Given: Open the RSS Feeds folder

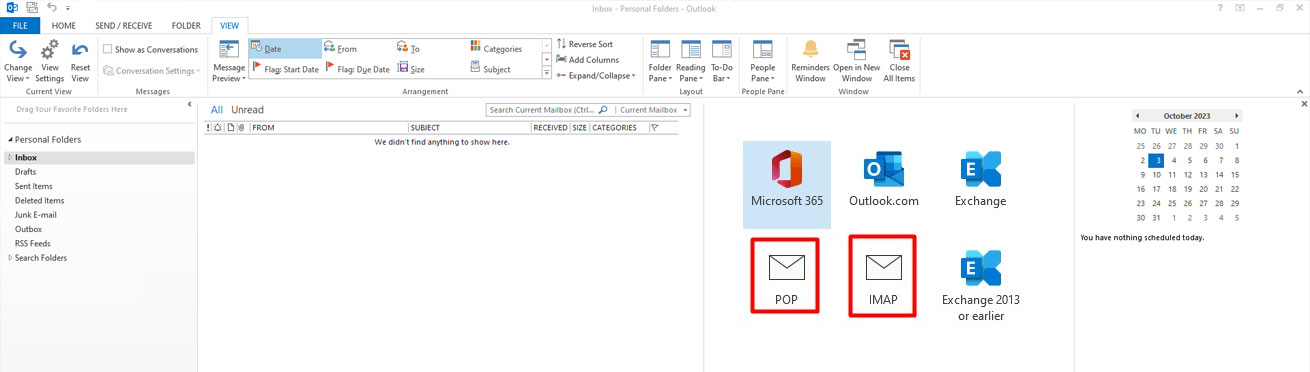Looking at the screenshot, I should click(33, 243).
